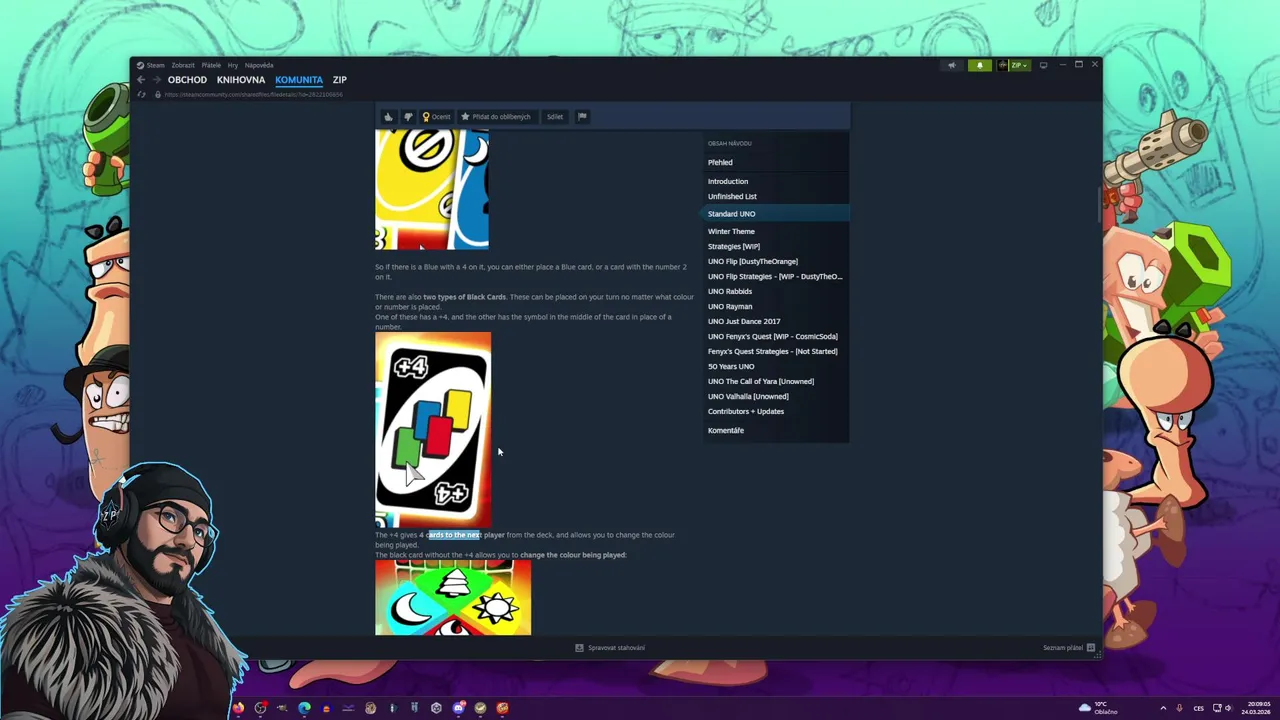The height and width of the screenshot is (720, 1280).
Task: Open OBS Studio from the taskbar
Action: tap(260, 708)
